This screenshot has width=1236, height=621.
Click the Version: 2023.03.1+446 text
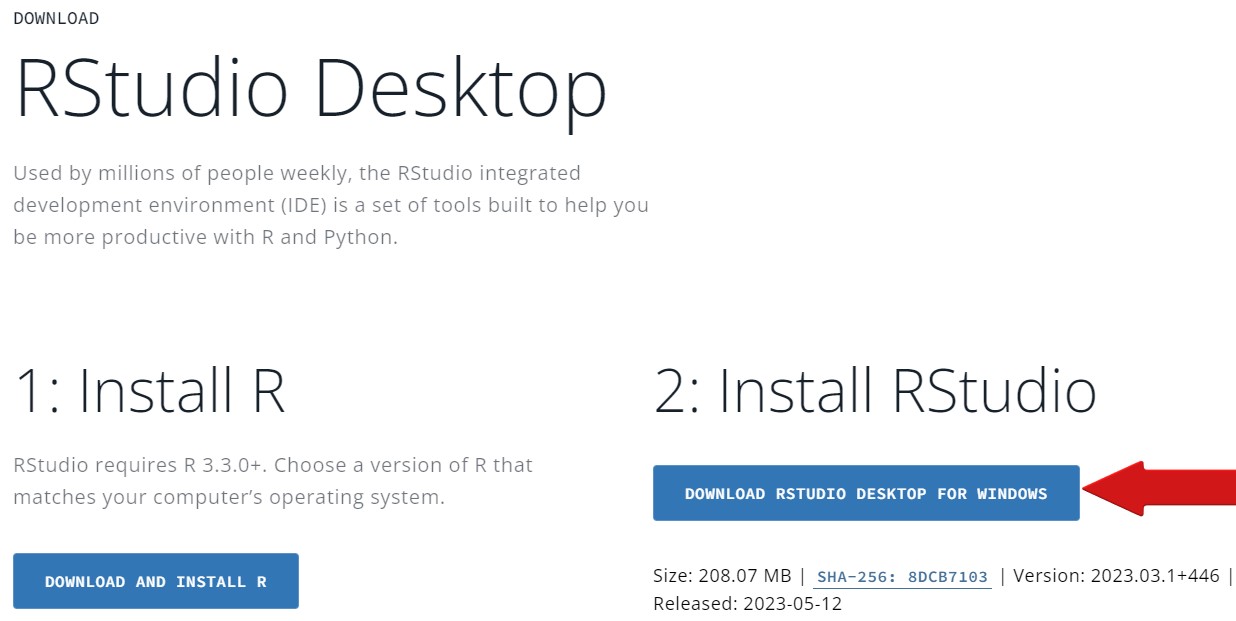point(1116,576)
